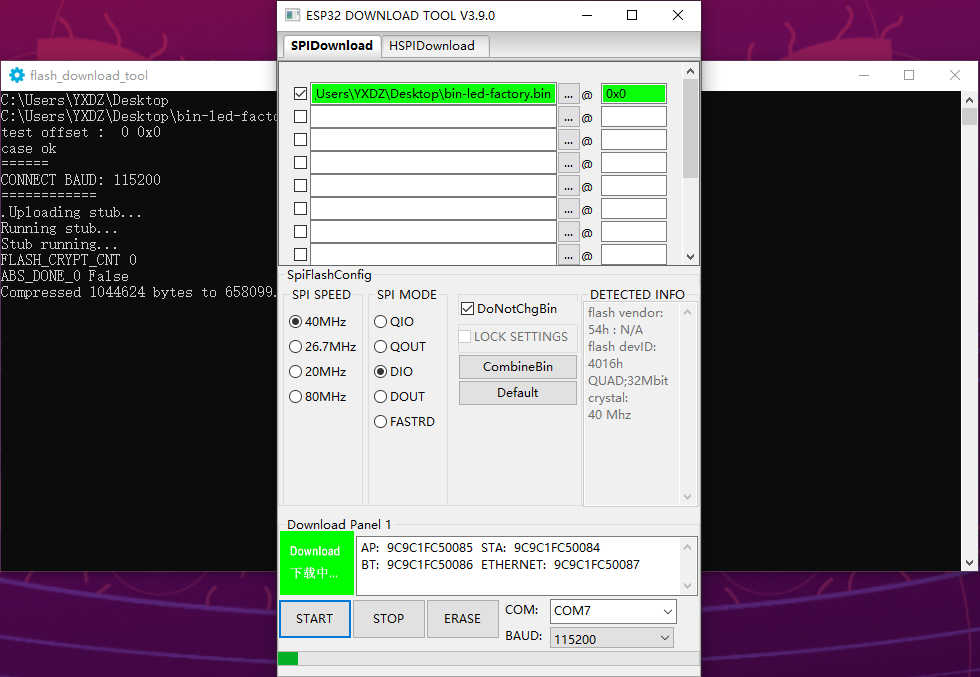
Task: Choose DIO SPI mode
Action: [393, 371]
